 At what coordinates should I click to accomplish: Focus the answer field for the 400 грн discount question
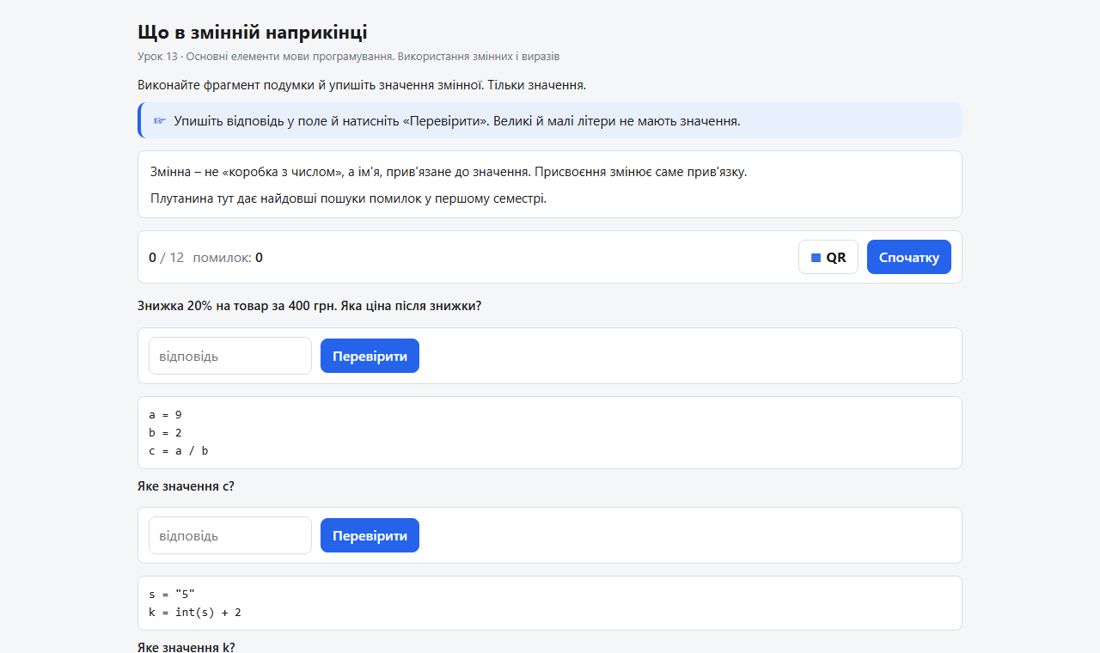click(230, 356)
